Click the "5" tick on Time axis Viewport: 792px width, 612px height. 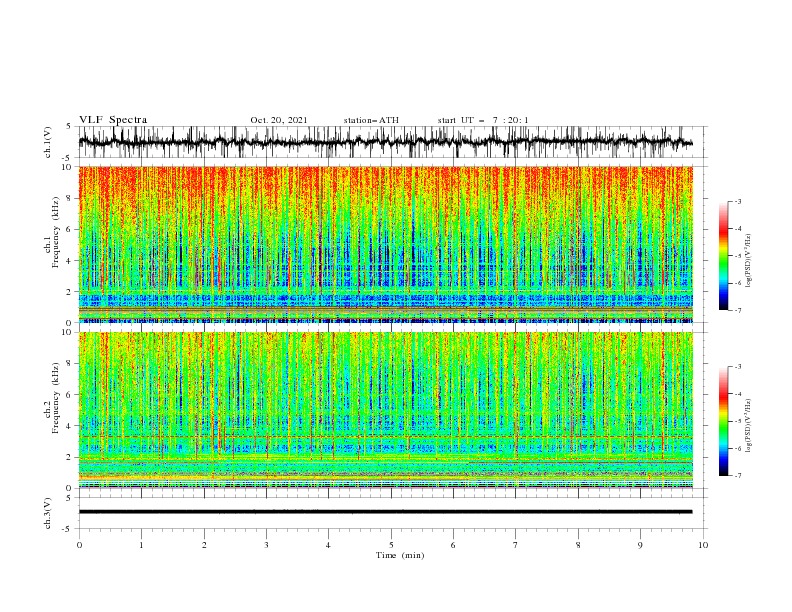pyautogui.click(x=391, y=545)
